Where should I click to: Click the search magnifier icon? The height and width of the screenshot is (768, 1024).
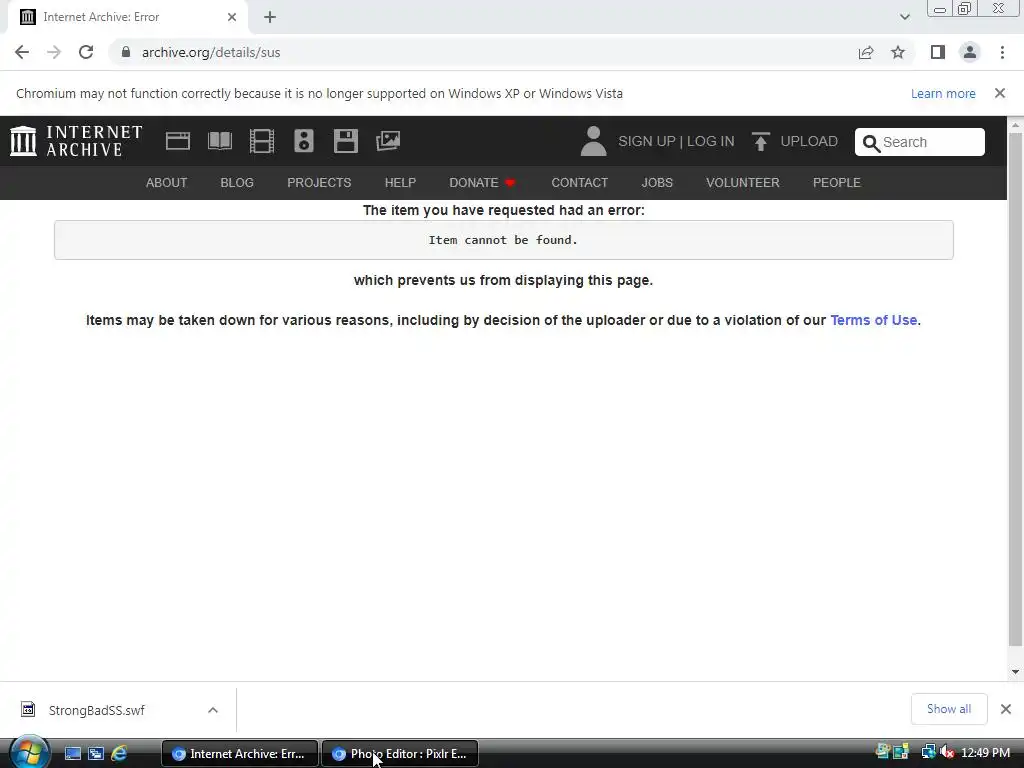pos(871,143)
